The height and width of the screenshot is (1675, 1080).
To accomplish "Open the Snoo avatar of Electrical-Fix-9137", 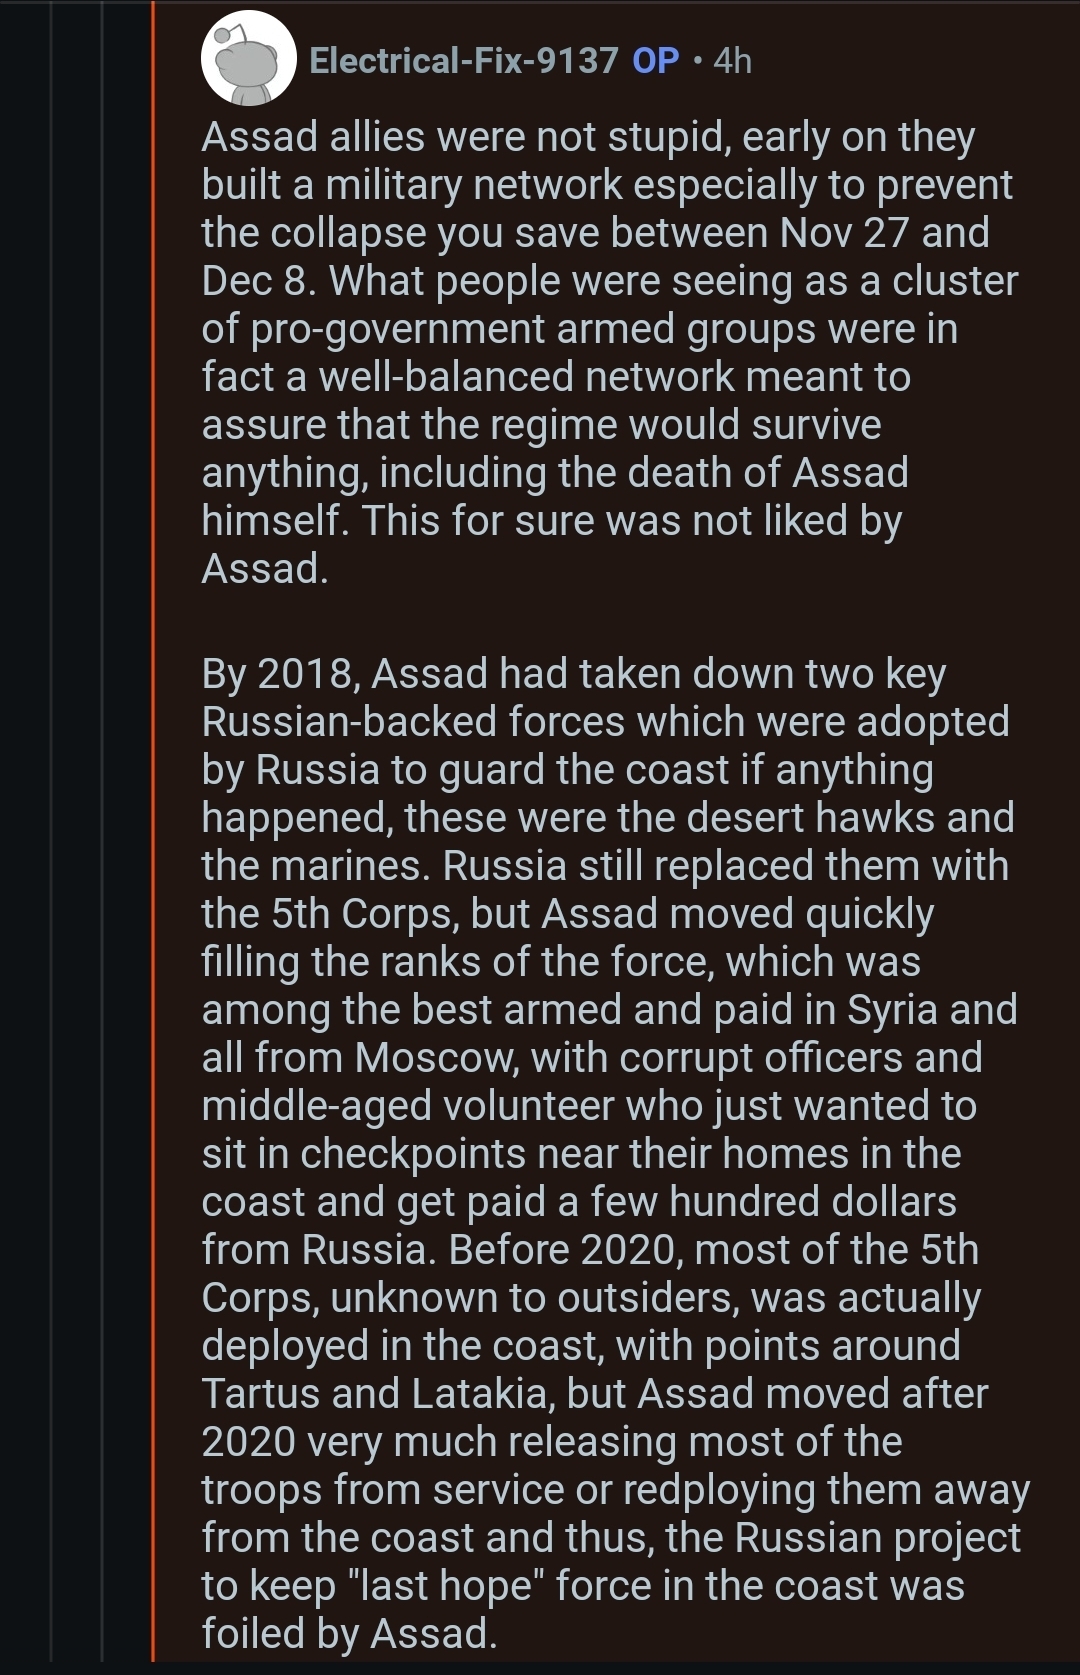I will (249, 59).
